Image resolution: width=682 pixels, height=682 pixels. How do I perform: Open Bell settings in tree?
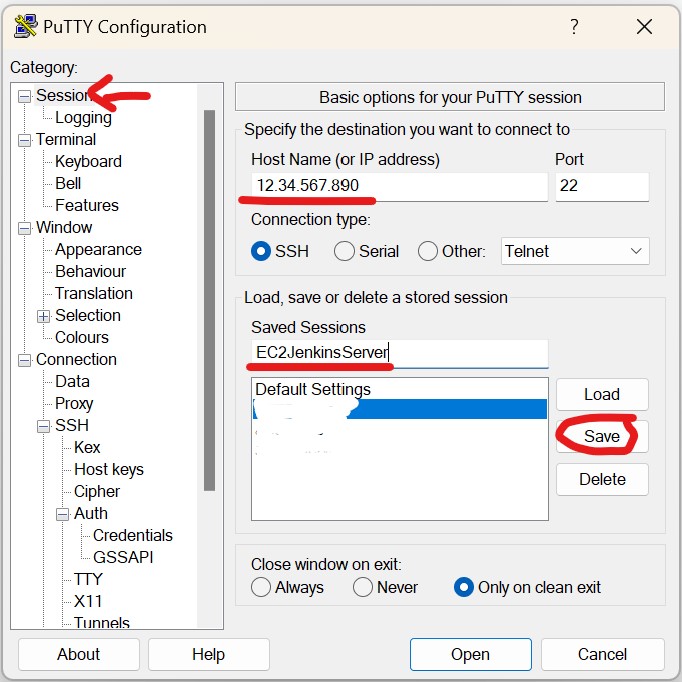tap(68, 184)
